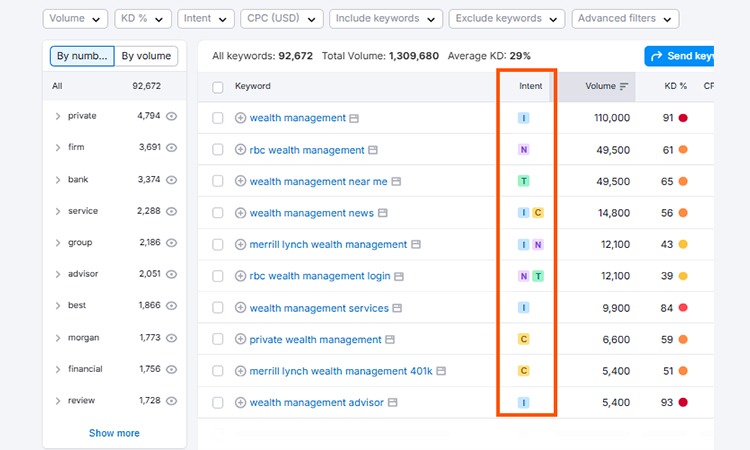Tick the select-all checkbox in the table header

(x=218, y=87)
